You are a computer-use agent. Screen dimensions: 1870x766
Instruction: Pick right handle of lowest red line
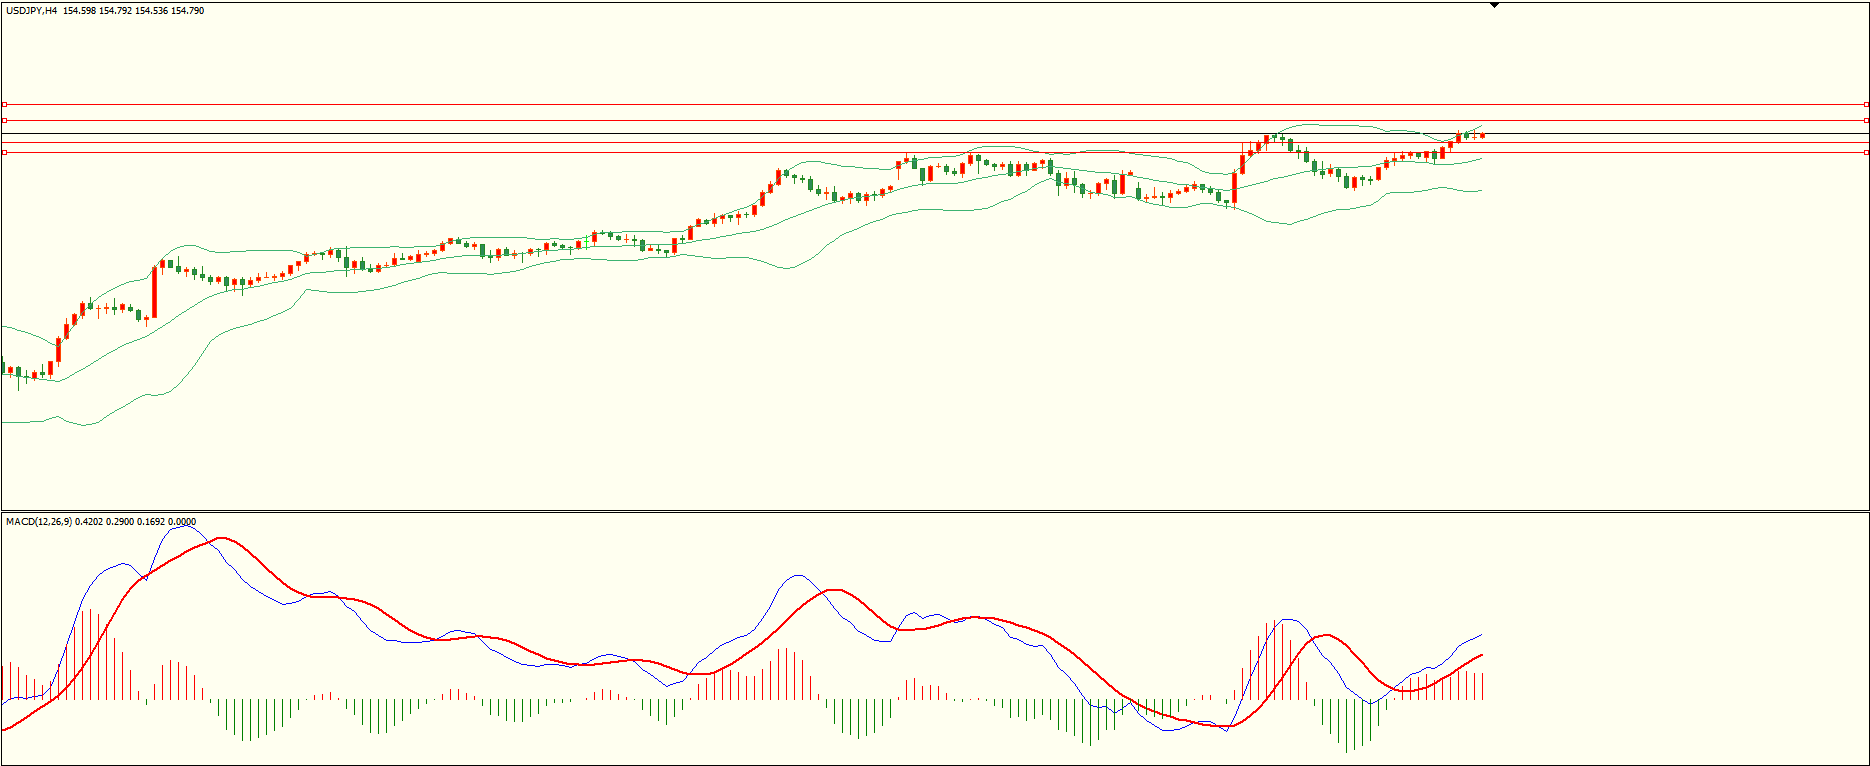pos(1866,152)
